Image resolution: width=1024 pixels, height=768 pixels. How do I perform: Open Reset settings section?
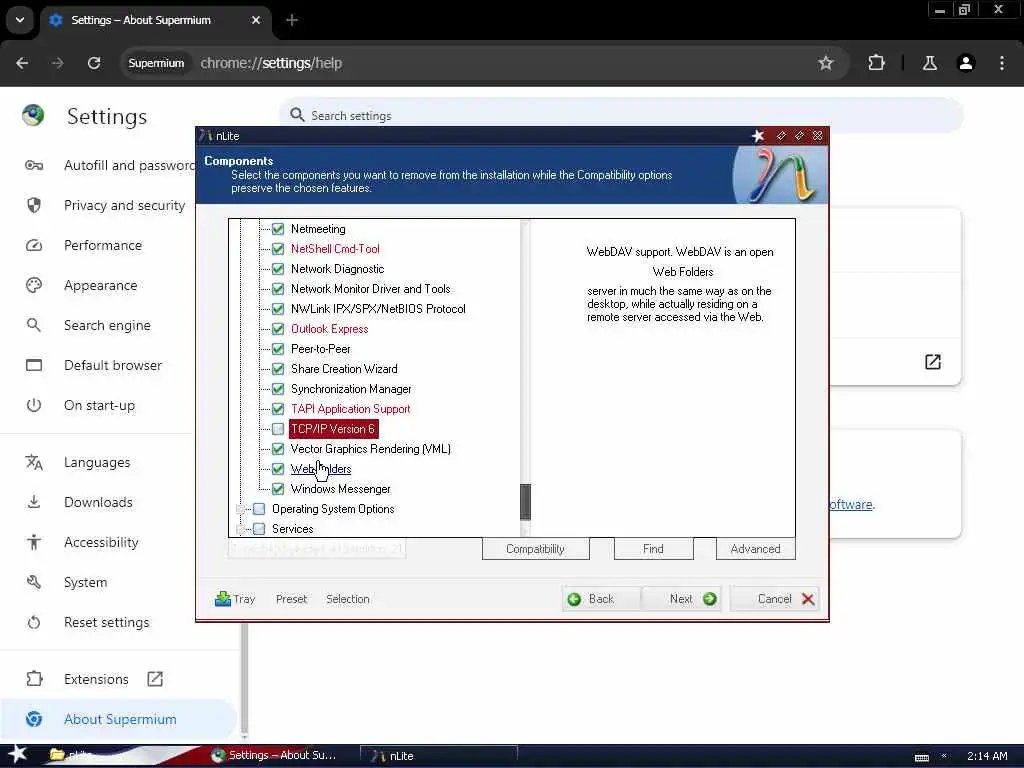tap(106, 622)
